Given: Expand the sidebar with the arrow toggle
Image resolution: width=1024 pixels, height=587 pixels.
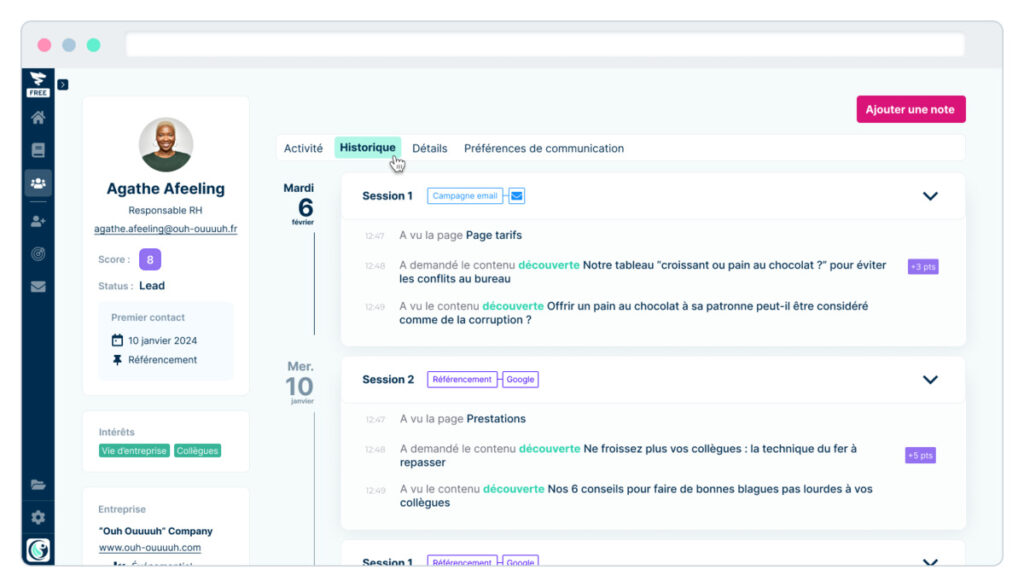Looking at the screenshot, I should point(62,85).
